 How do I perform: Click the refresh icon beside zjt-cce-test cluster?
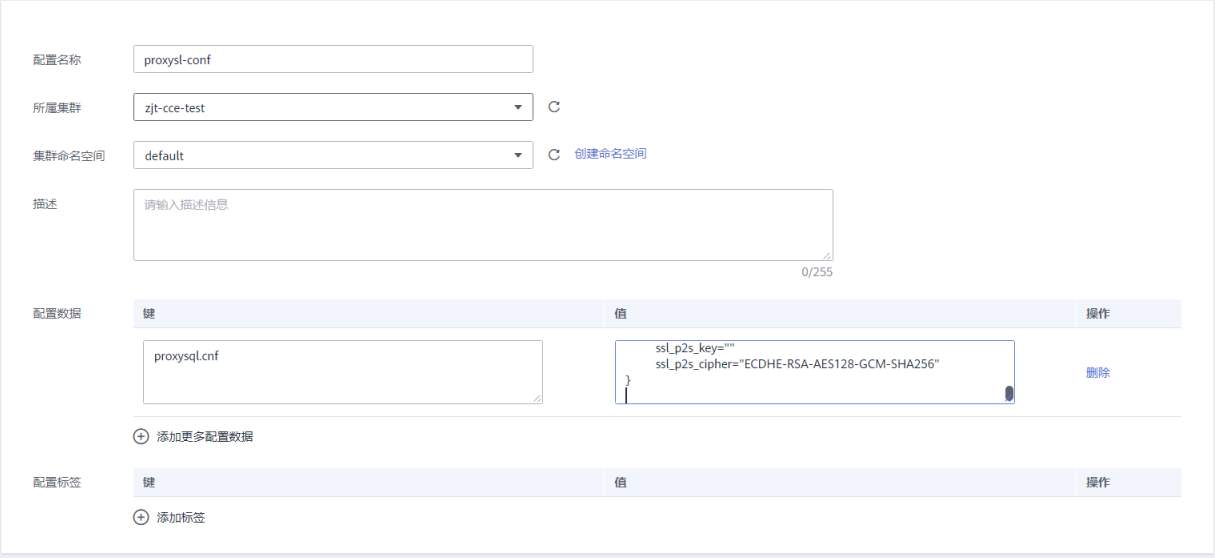553,107
